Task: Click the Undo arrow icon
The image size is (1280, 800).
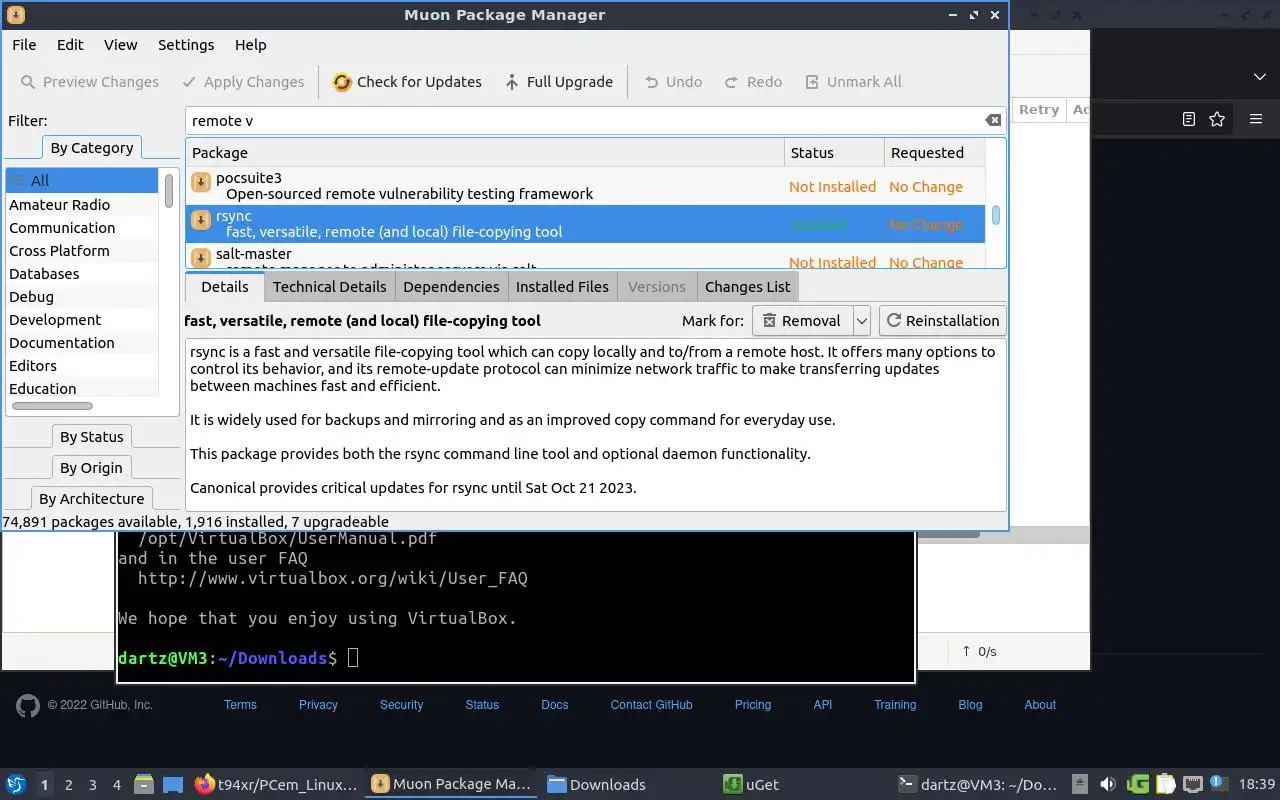Action: [651, 82]
